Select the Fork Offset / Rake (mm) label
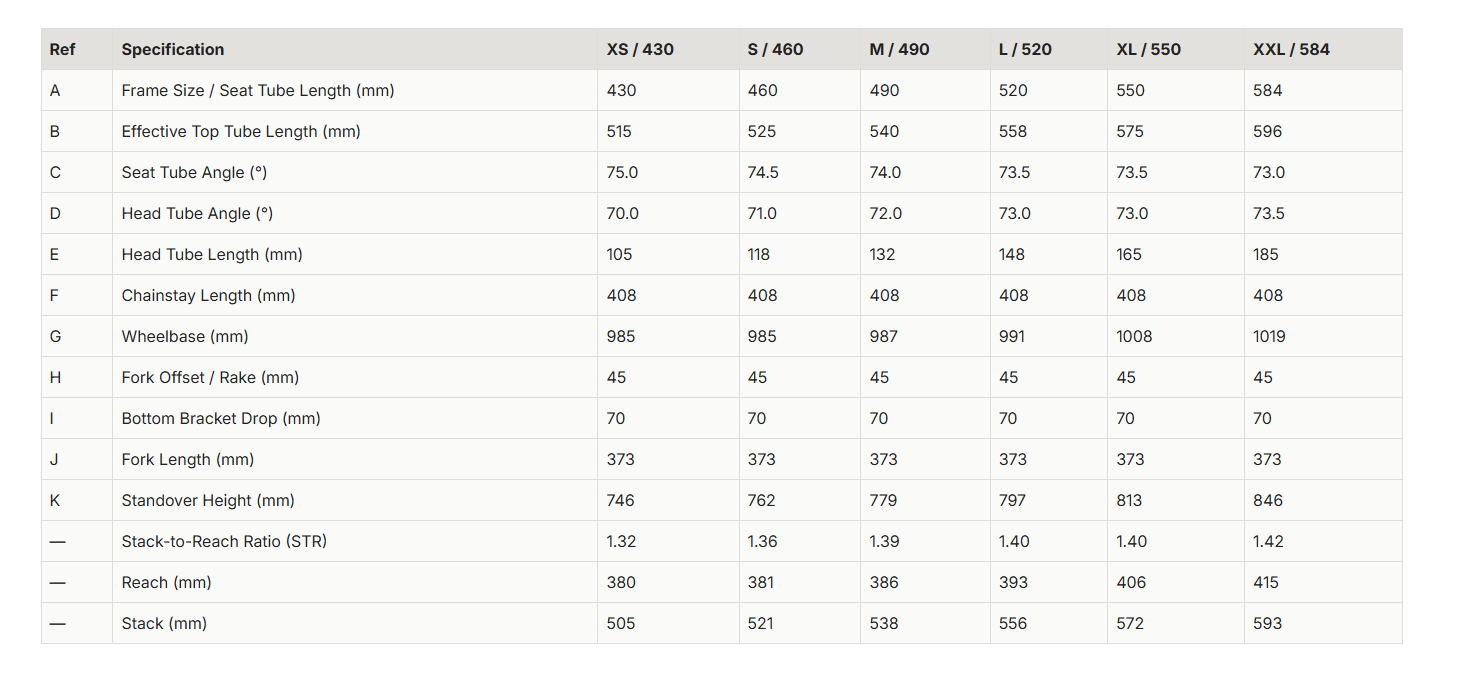Image resolution: width=1460 pixels, height=680 pixels. point(210,377)
